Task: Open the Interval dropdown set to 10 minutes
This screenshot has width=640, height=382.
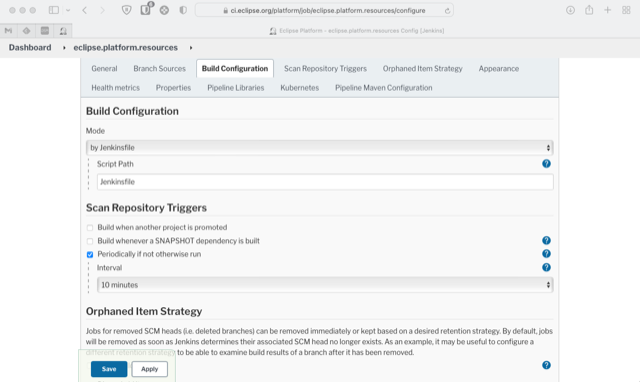Action: coord(325,285)
